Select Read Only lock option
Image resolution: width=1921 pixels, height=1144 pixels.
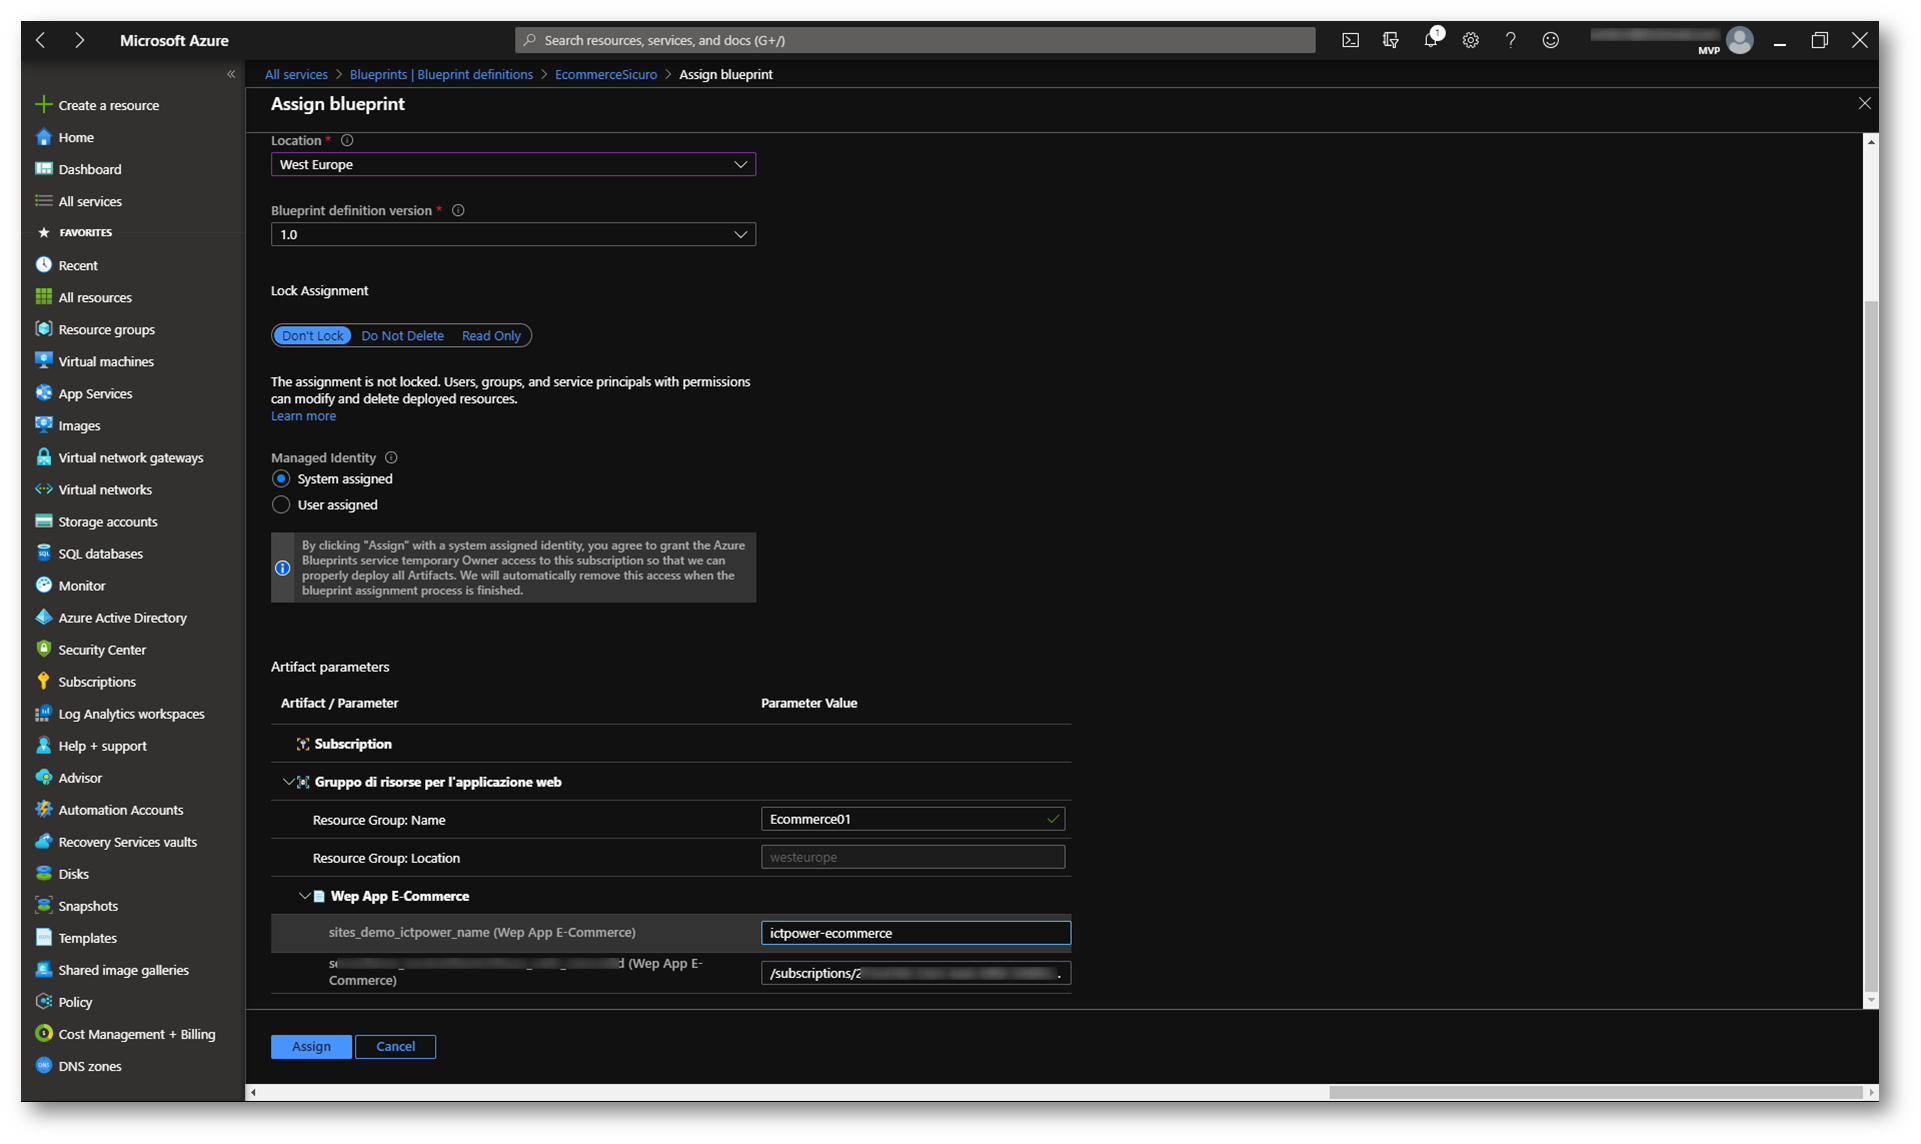[491, 336]
